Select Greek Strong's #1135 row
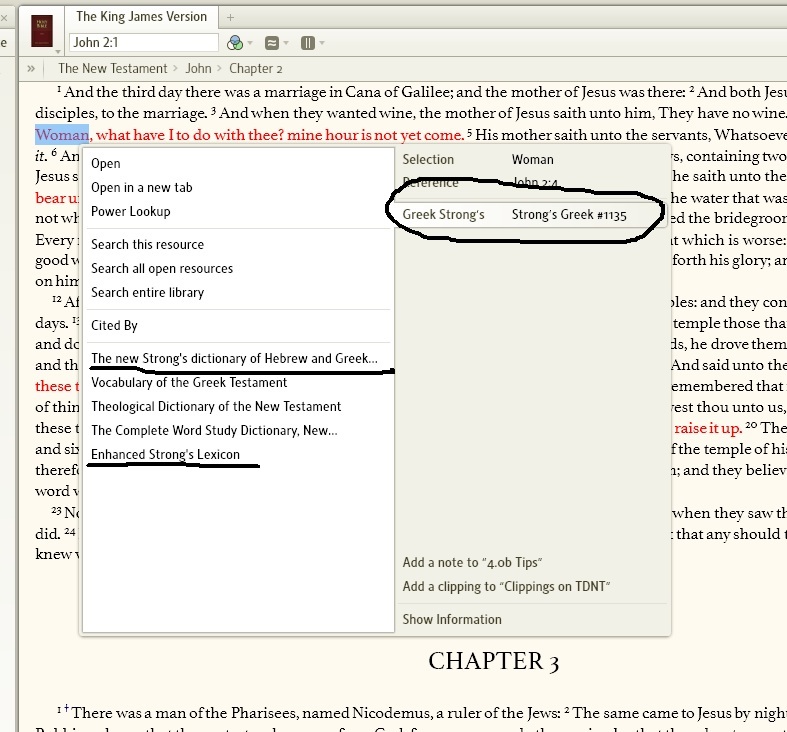This screenshot has height=732, width=787. click(x=532, y=215)
